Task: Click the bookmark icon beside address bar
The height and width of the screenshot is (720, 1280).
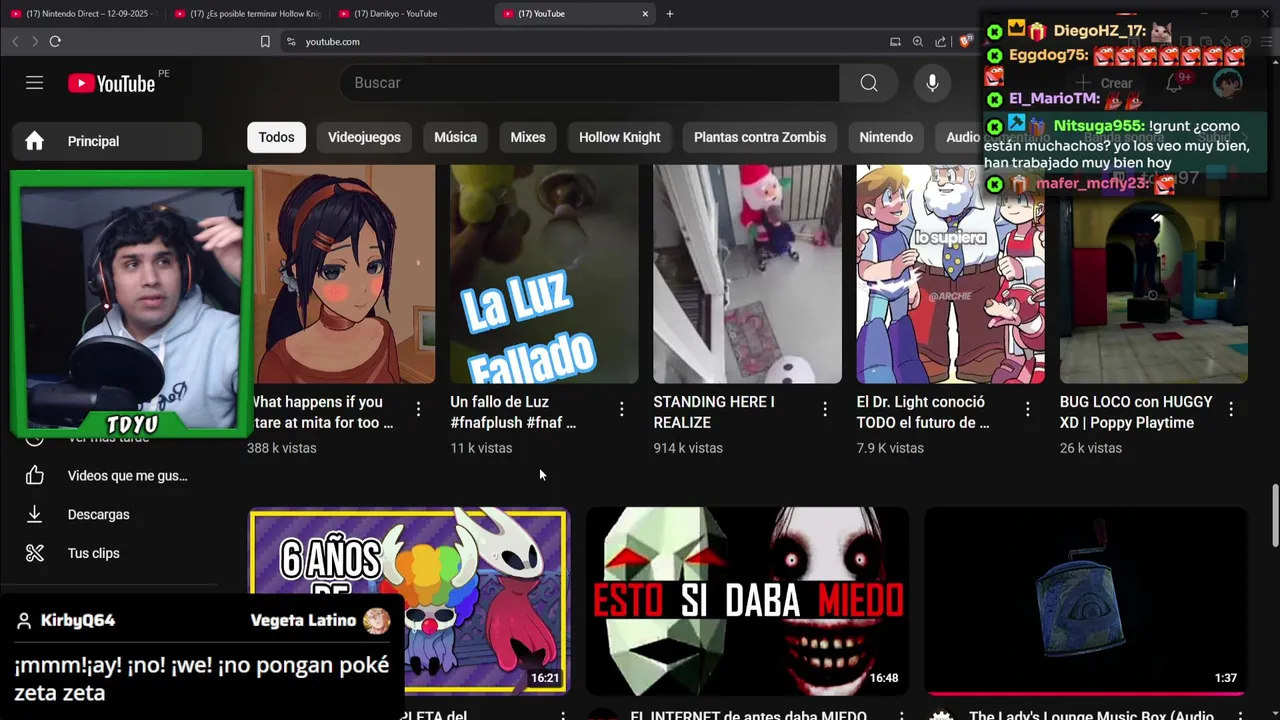Action: 265,41
